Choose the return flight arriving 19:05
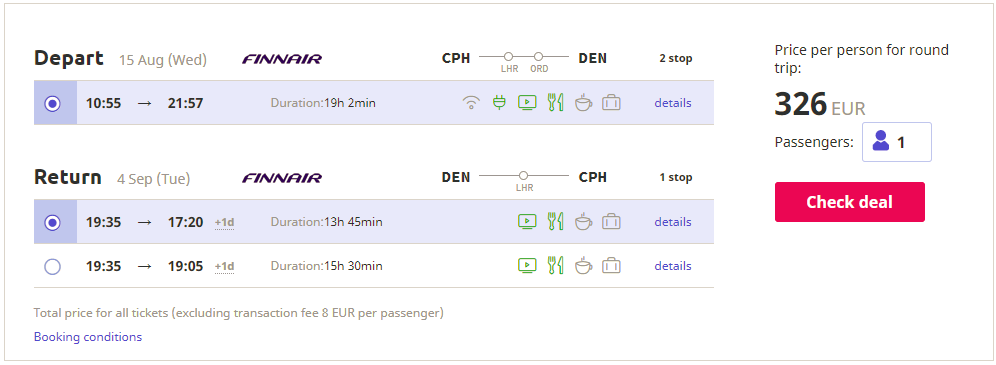The height and width of the screenshot is (365, 996). [x=53, y=266]
